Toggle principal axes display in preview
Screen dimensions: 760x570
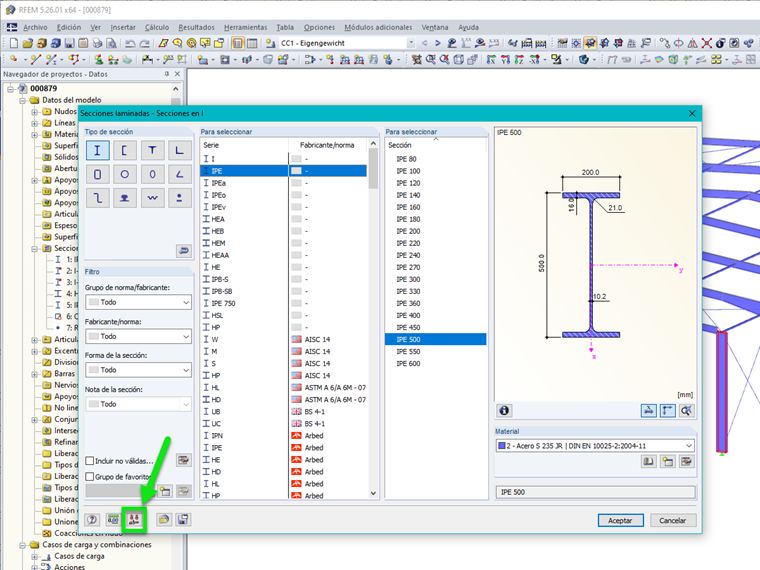[x=668, y=411]
